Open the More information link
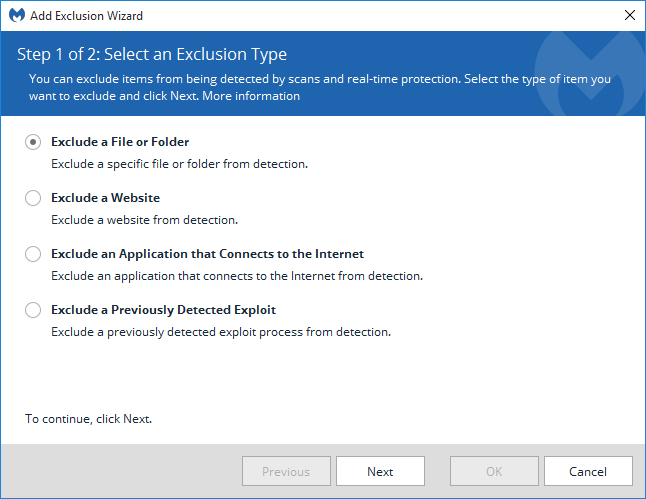The height and width of the screenshot is (499, 646). (251, 96)
